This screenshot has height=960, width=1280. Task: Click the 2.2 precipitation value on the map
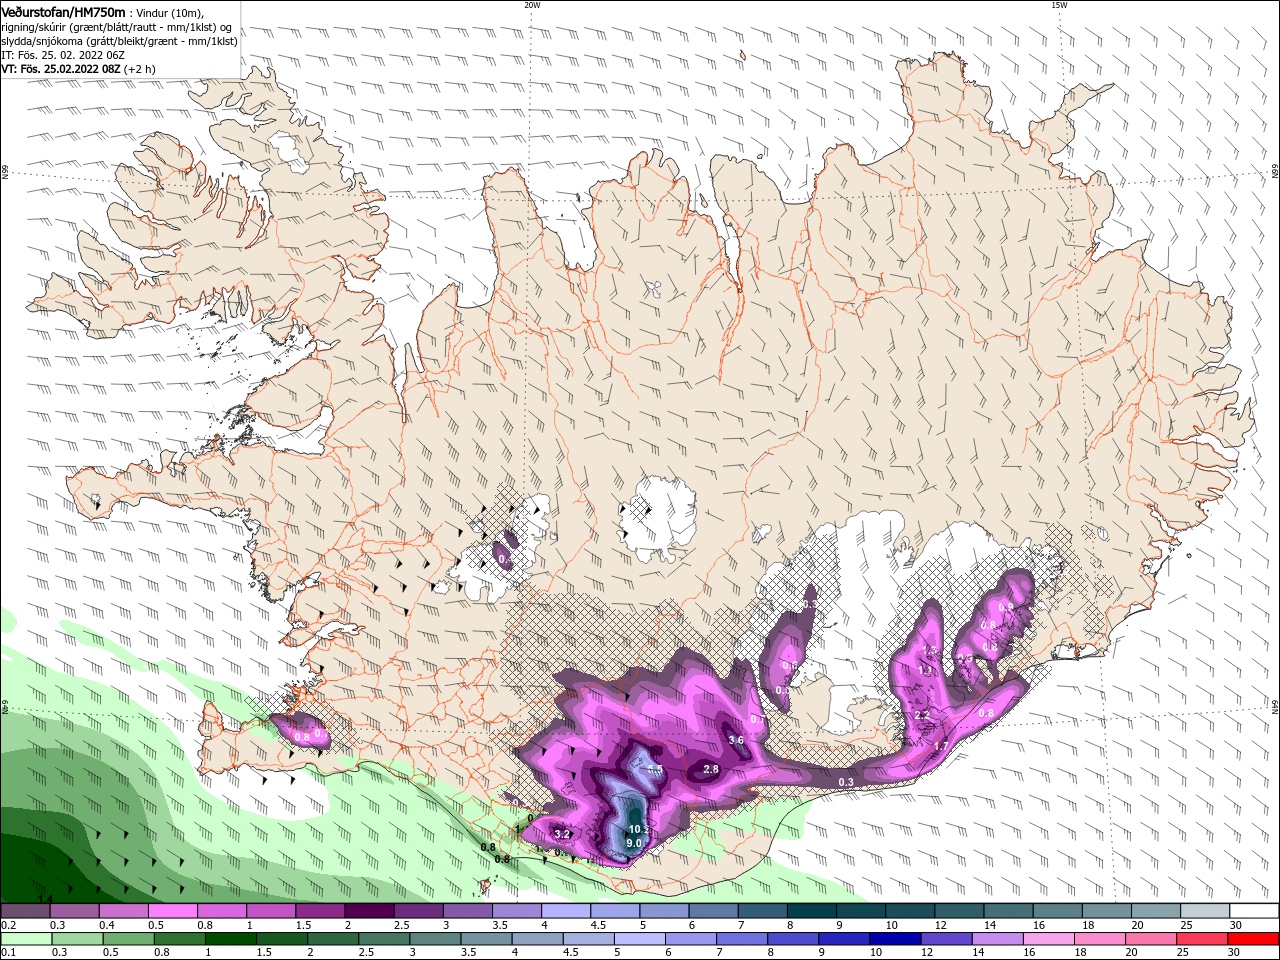click(922, 715)
